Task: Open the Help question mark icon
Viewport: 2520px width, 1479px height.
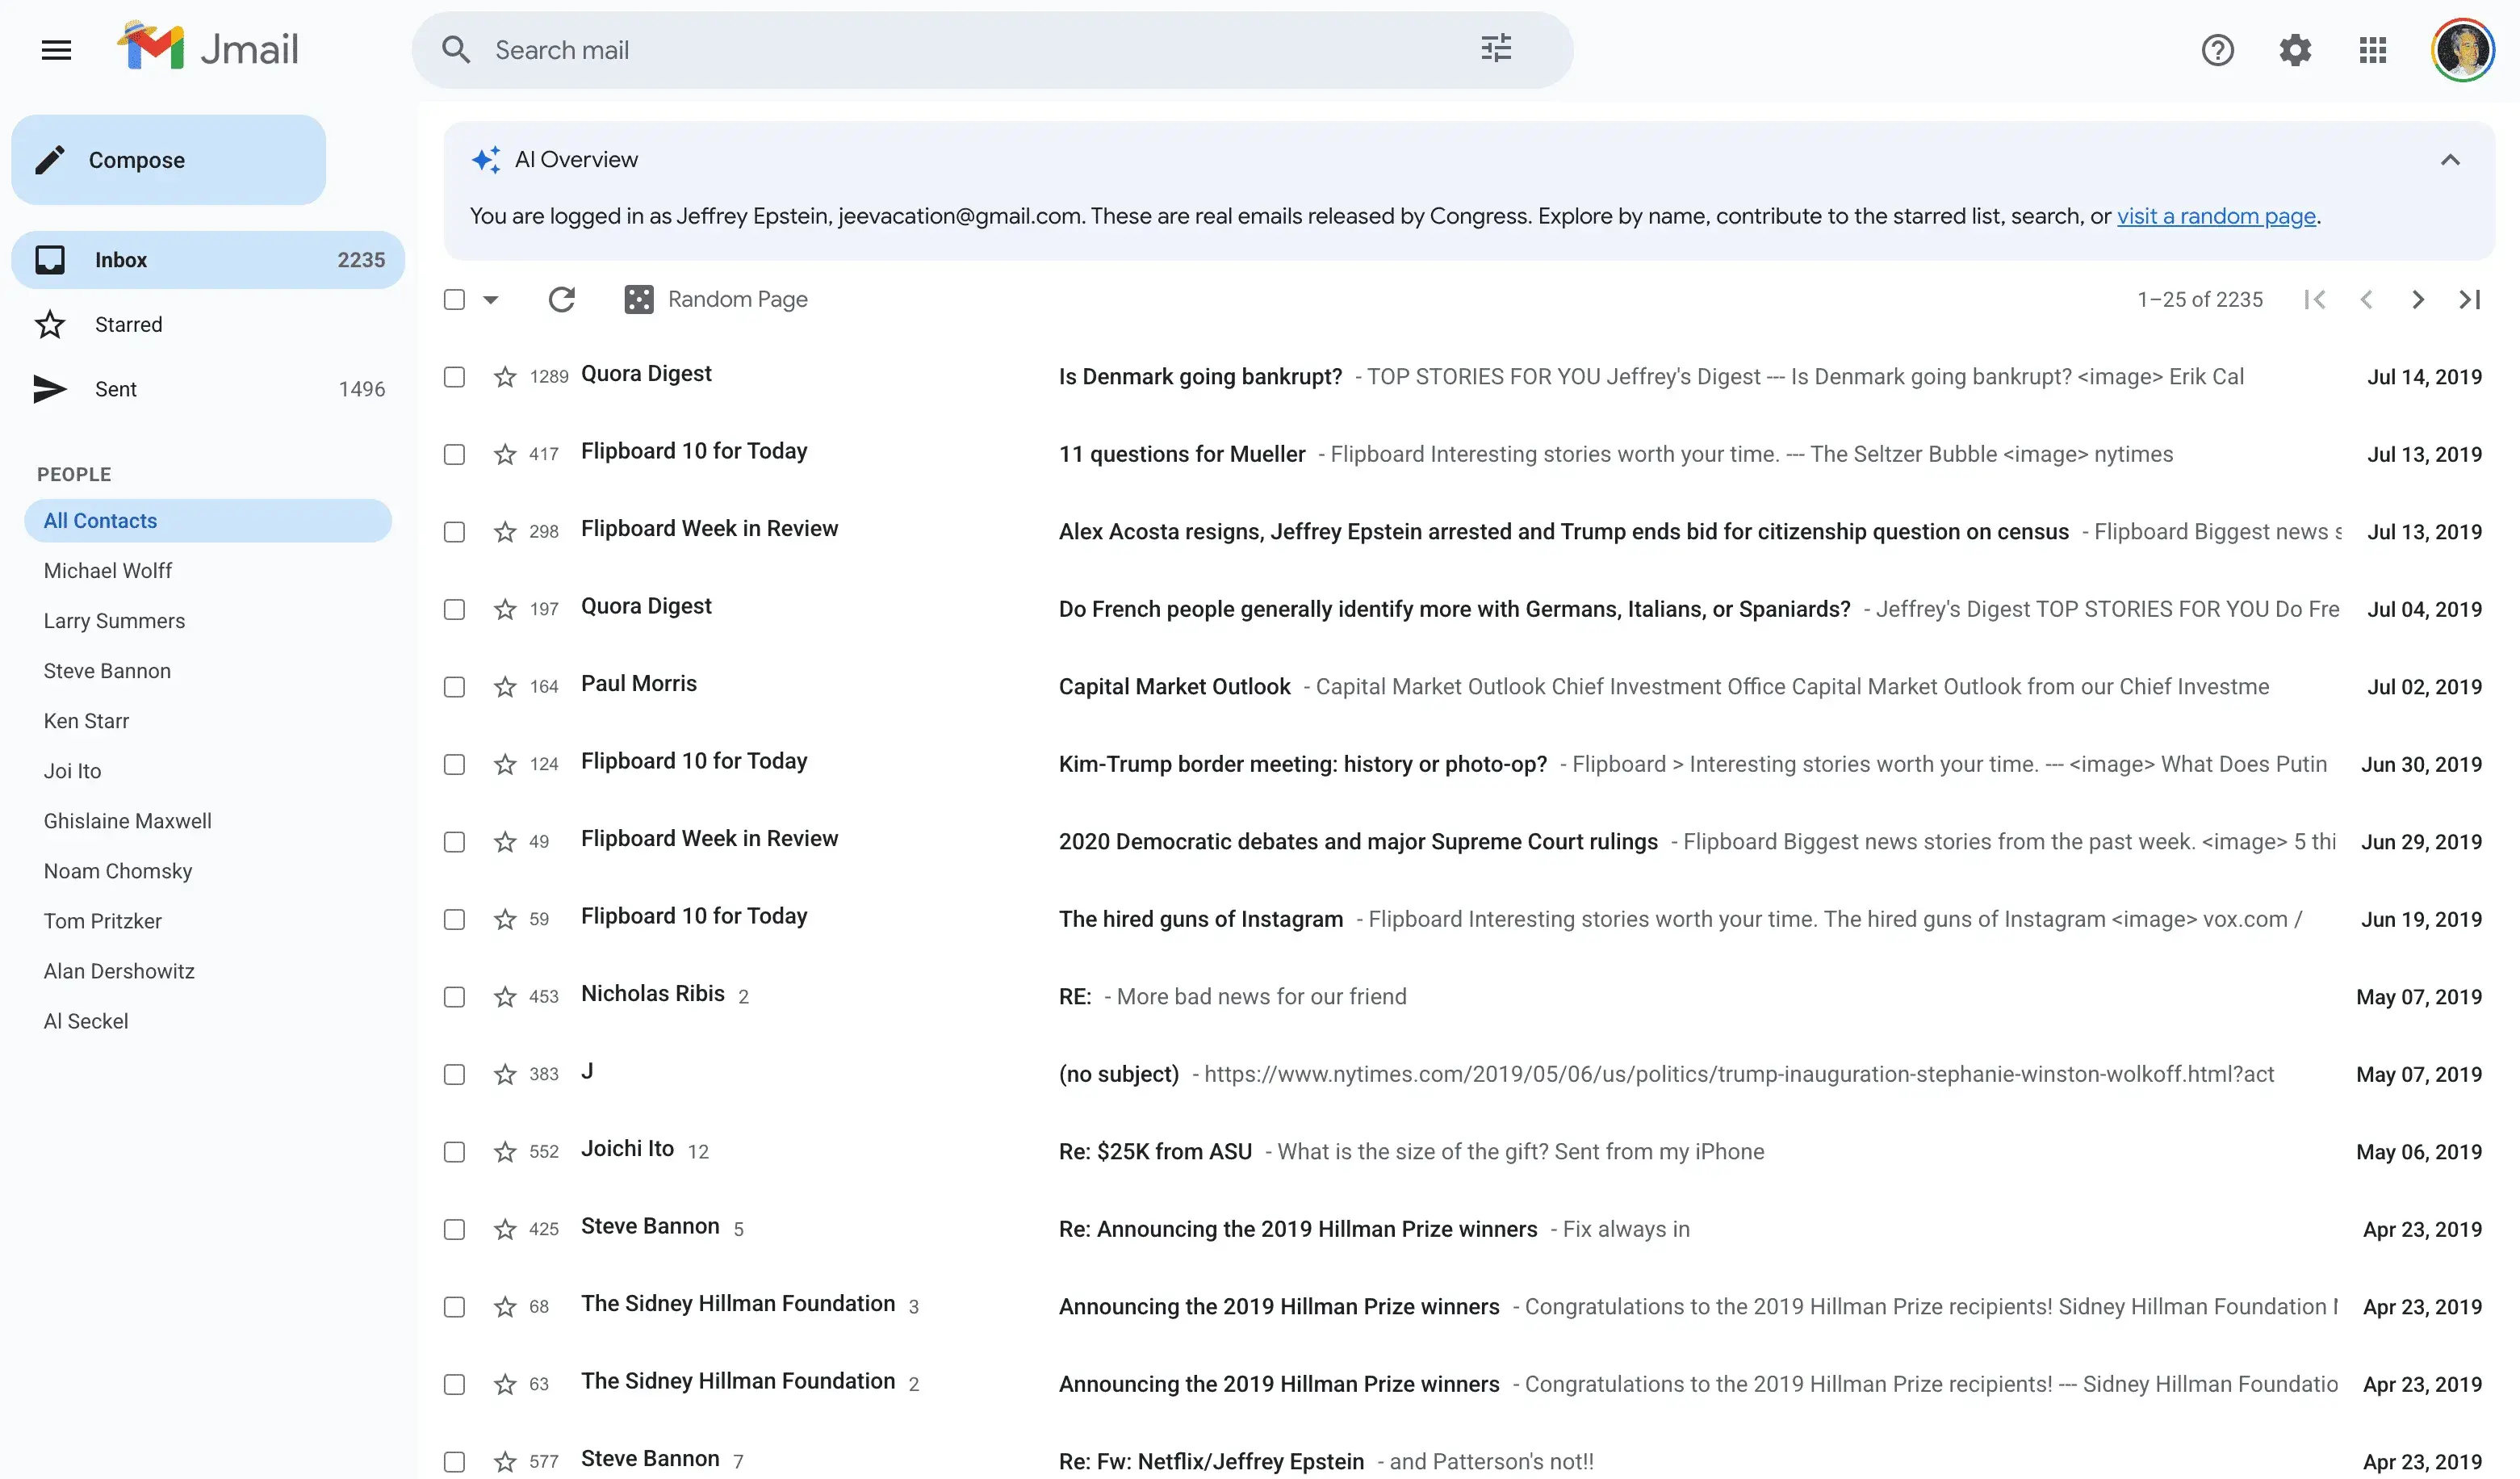Action: 2218,50
